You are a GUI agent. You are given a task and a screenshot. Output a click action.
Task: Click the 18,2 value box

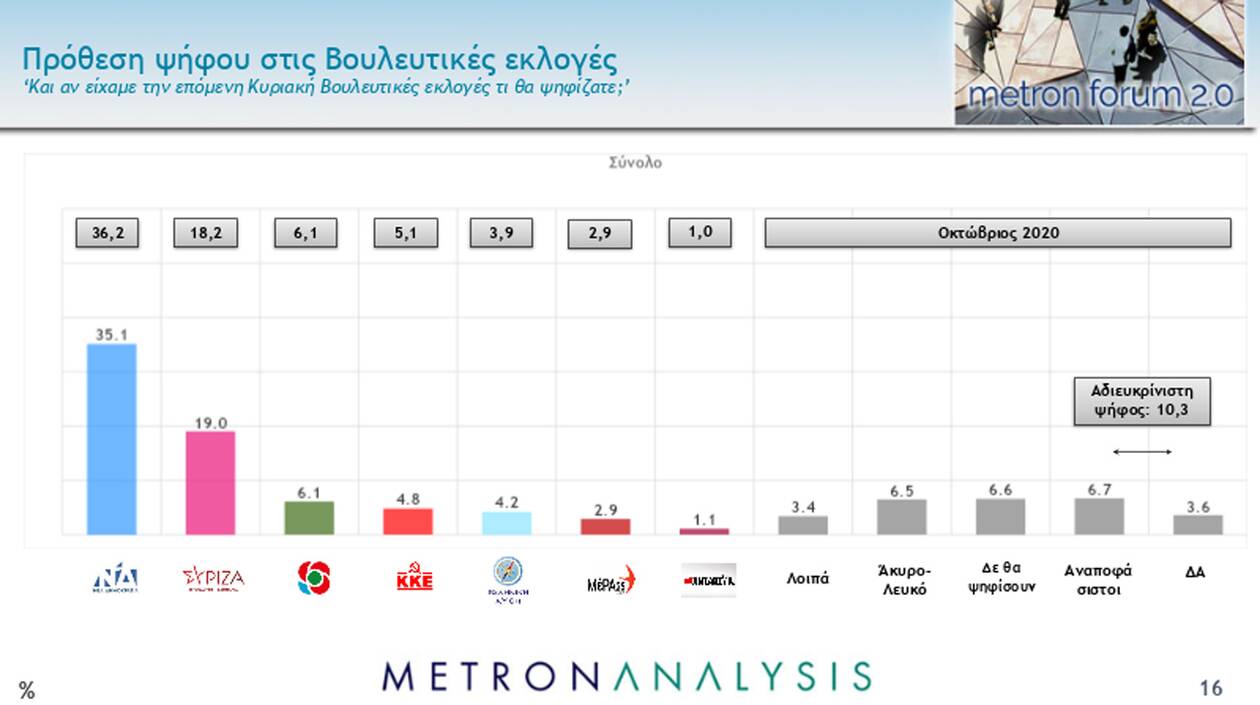click(x=206, y=233)
